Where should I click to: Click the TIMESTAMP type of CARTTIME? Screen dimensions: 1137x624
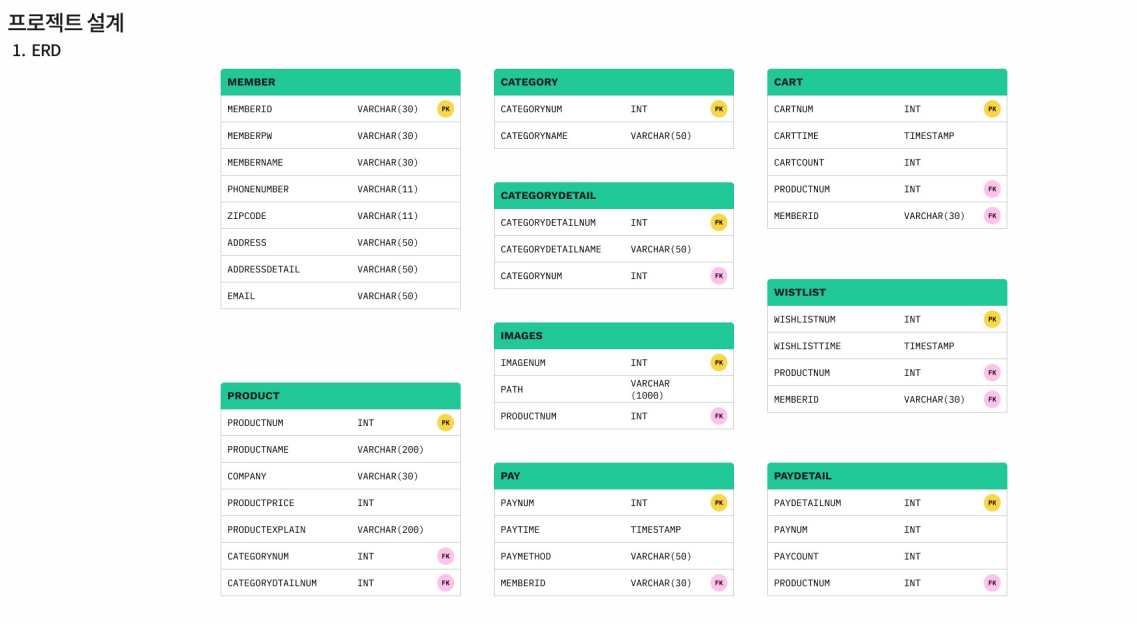[x=929, y=136]
